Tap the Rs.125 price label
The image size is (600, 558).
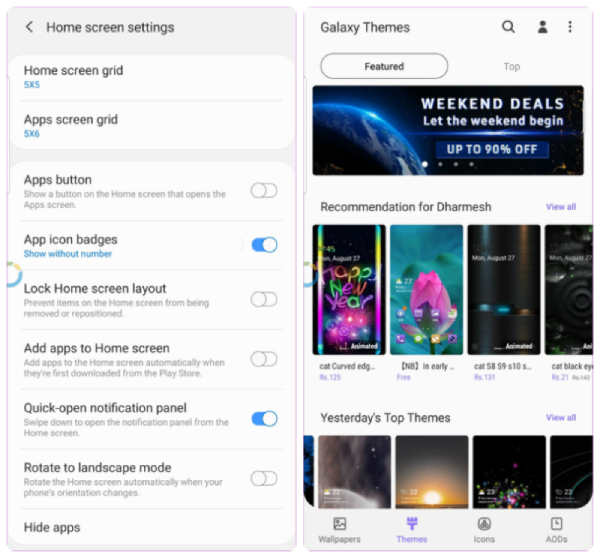330,377
